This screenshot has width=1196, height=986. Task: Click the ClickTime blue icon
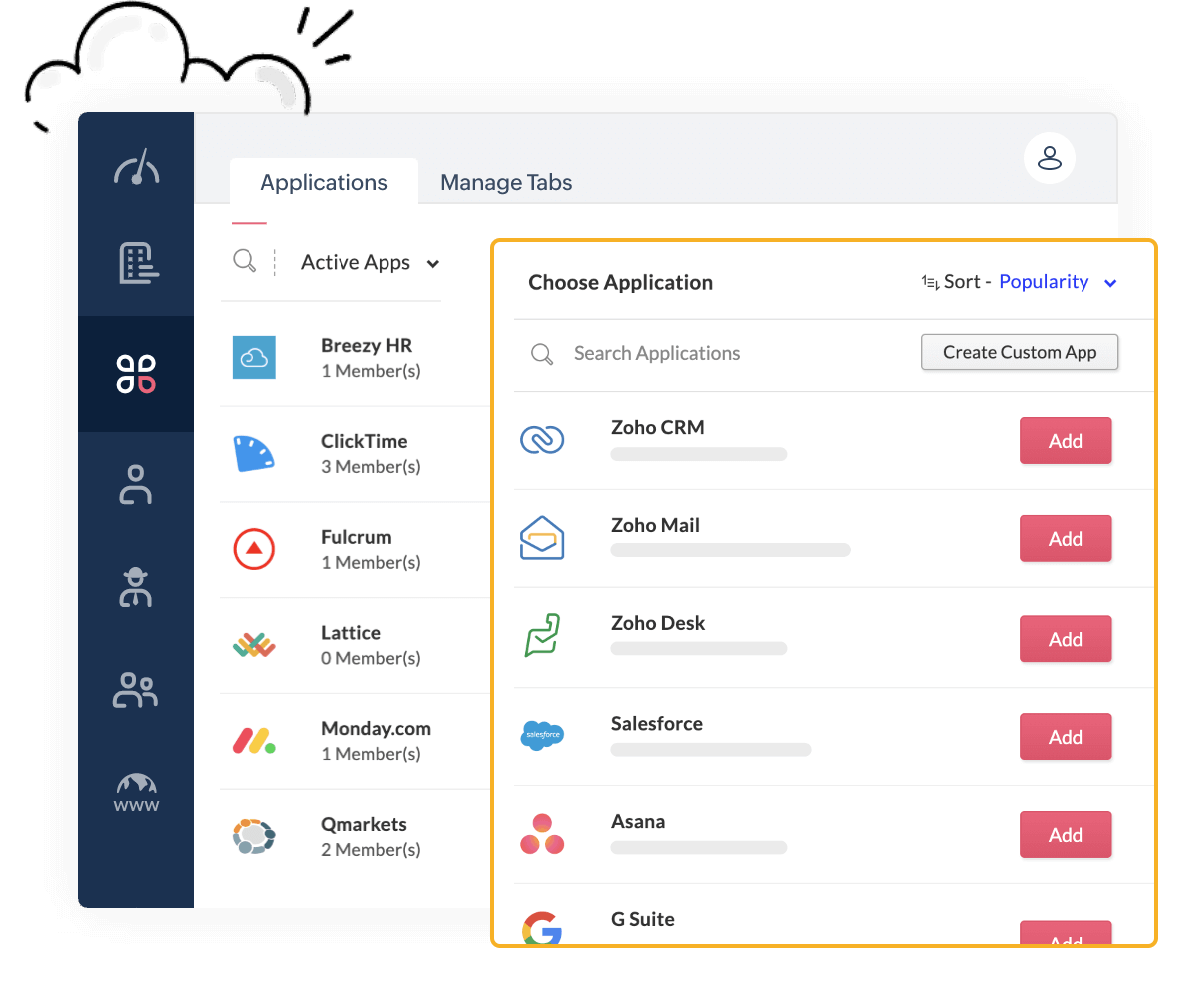pyautogui.click(x=253, y=454)
